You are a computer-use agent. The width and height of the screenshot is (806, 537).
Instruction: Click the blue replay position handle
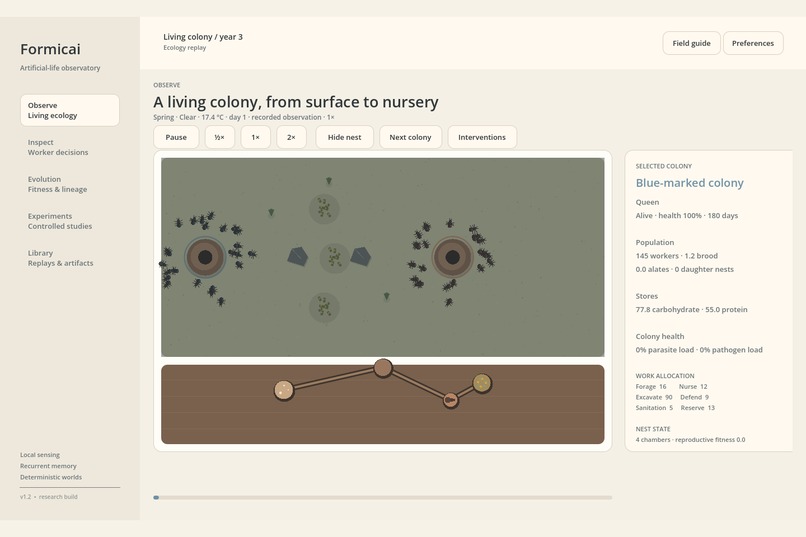click(x=156, y=497)
